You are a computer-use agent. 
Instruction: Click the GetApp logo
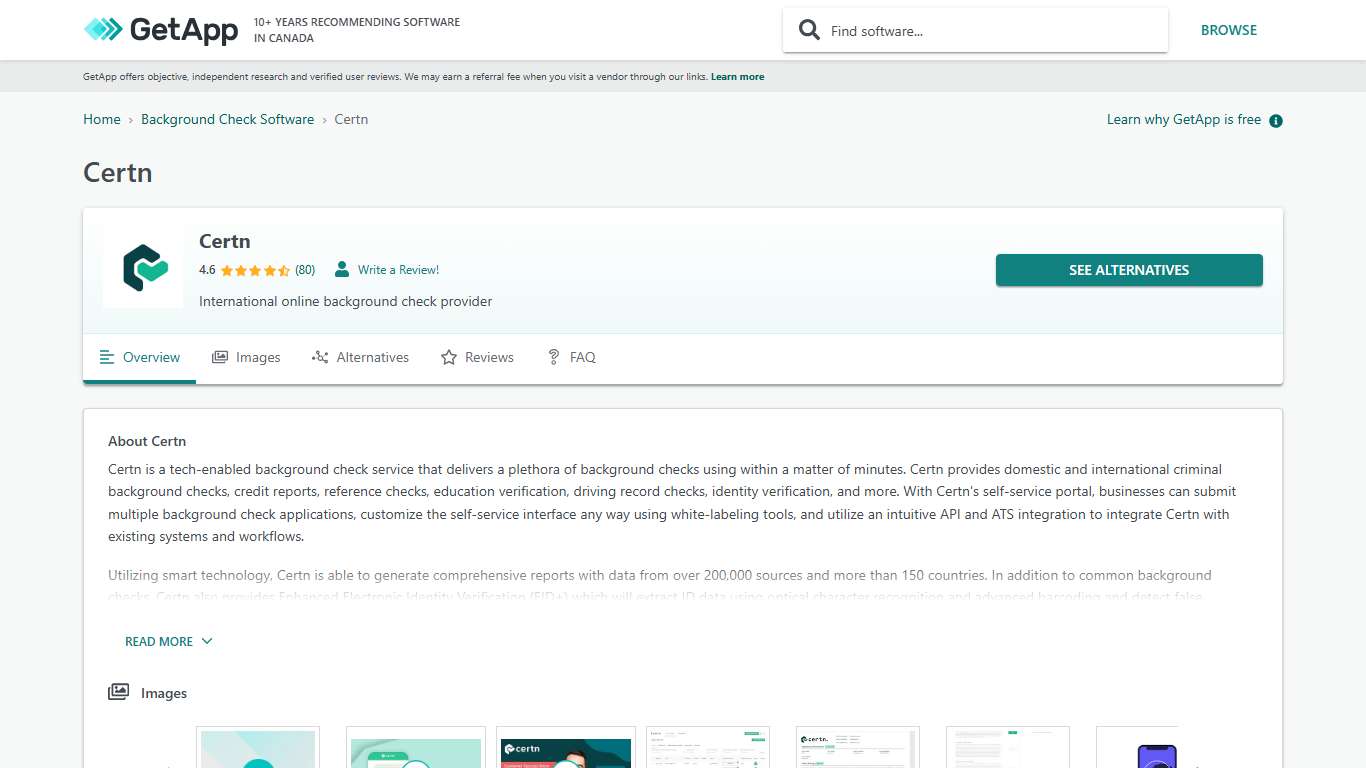pos(161,30)
